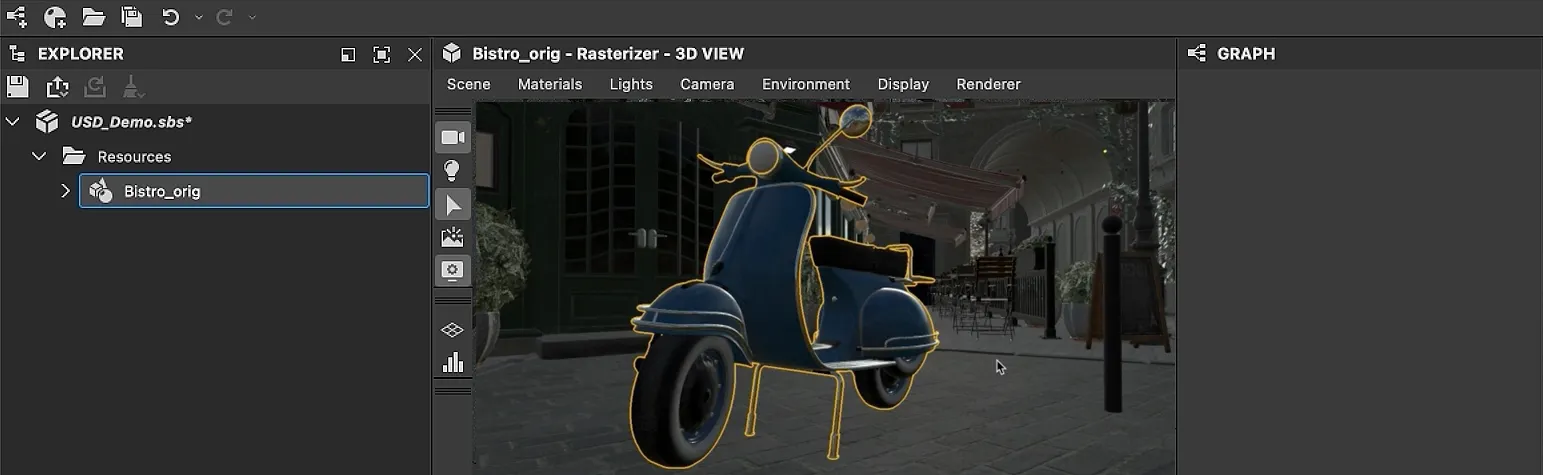This screenshot has height=475, width=1543.
Task: Open a package with the folder icon
Action: pos(93,17)
